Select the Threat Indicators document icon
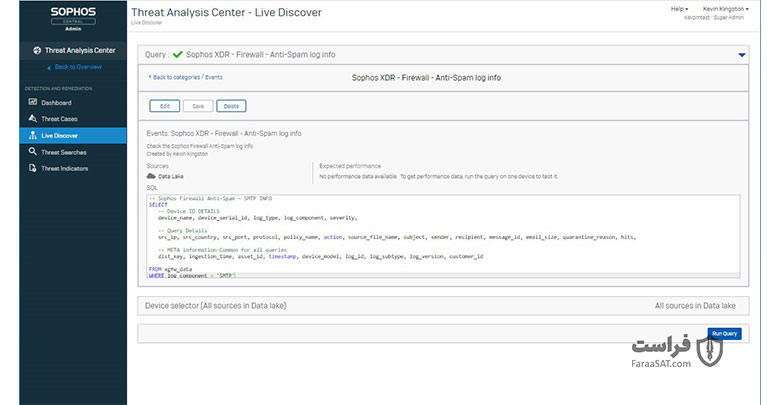This screenshot has height=405, width=780. click(x=33, y=168)
